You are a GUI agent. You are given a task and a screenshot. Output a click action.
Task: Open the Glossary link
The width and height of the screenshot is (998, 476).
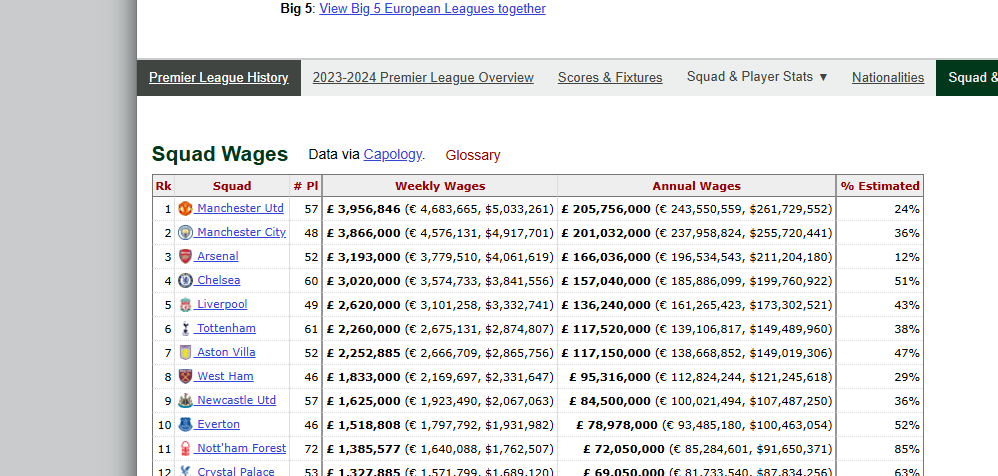pos(473,155)
